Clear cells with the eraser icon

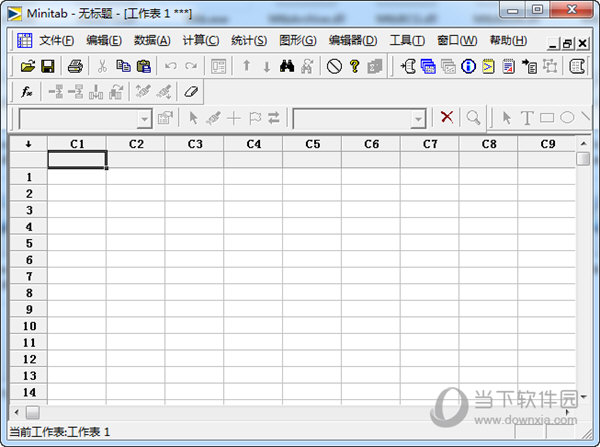click(x=191, y=92)
